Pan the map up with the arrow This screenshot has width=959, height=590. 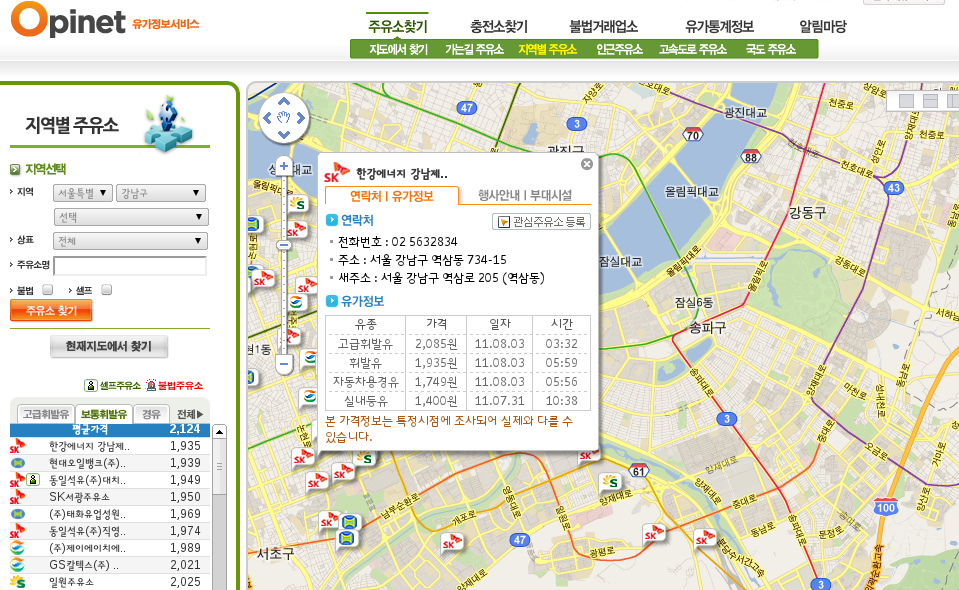coord(284,101)
